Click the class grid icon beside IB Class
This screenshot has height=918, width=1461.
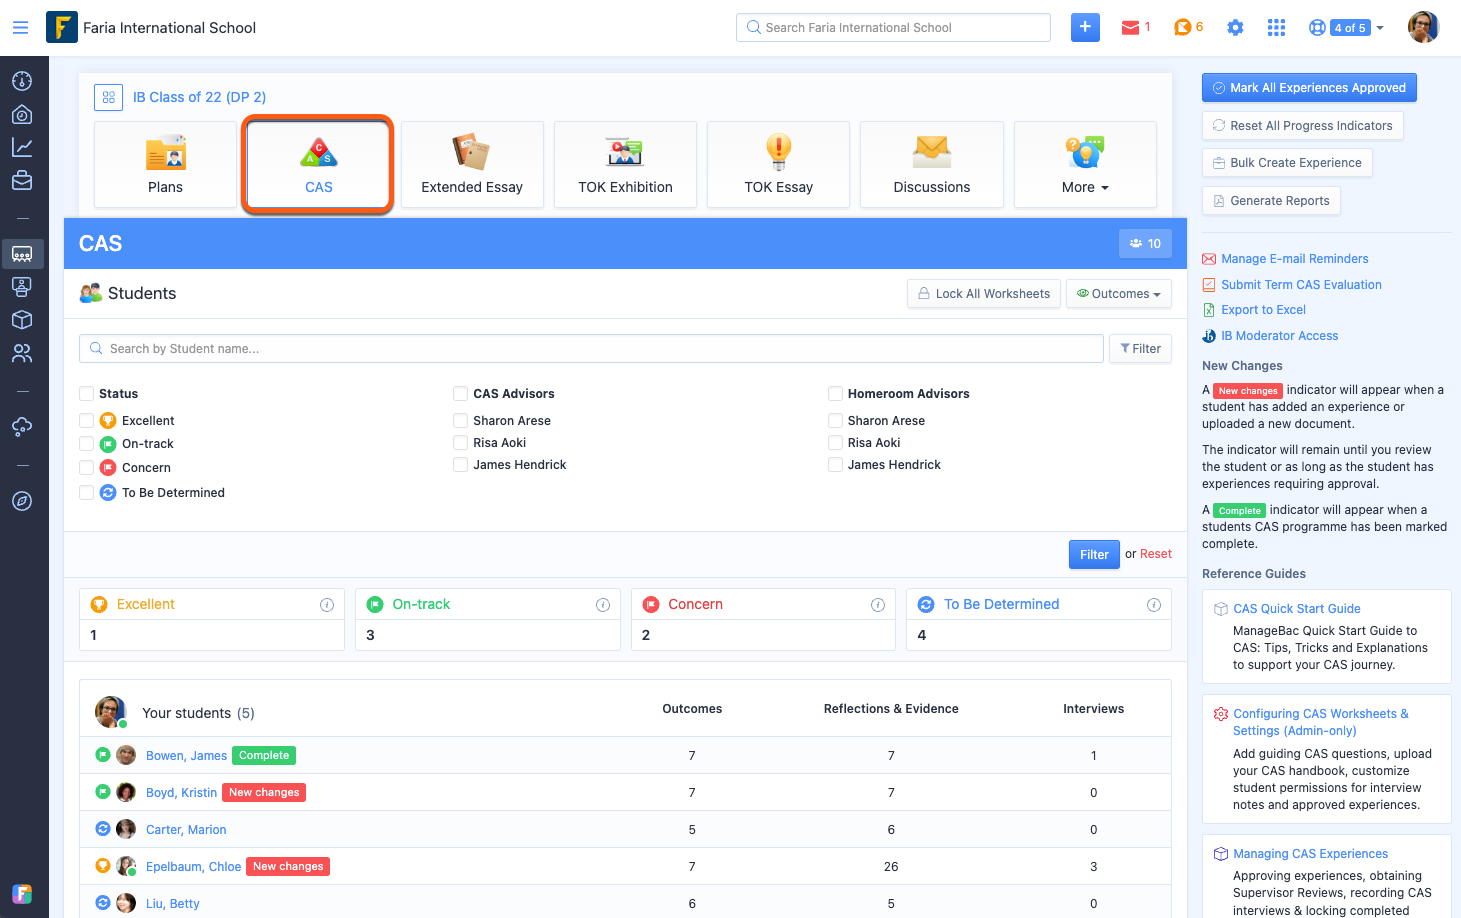click(108, 97)
